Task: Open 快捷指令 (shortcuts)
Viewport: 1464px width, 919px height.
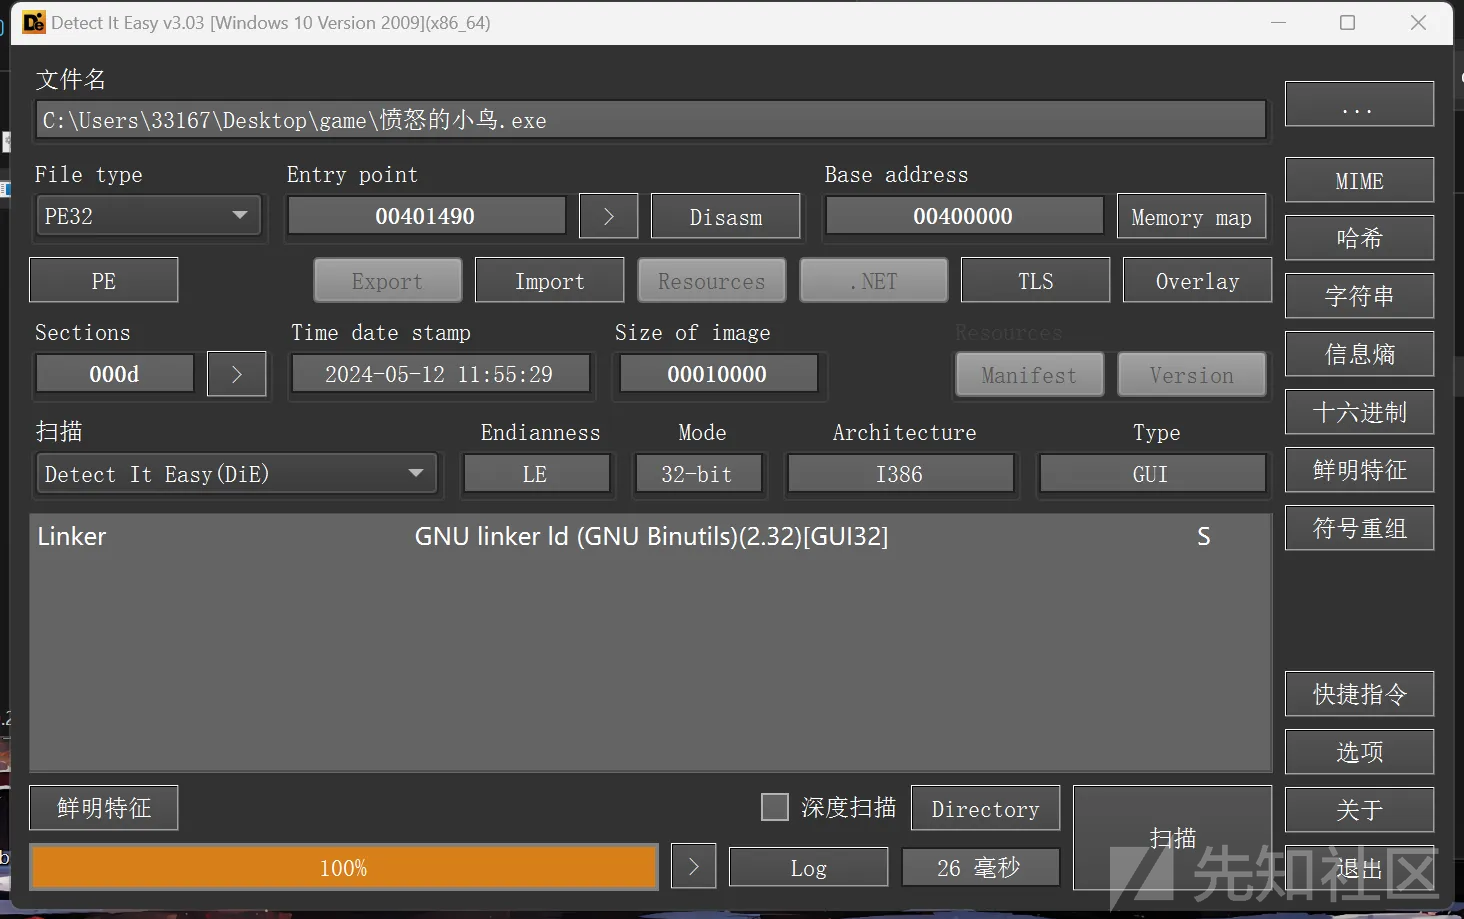Action: click(x=1359, y=695)
